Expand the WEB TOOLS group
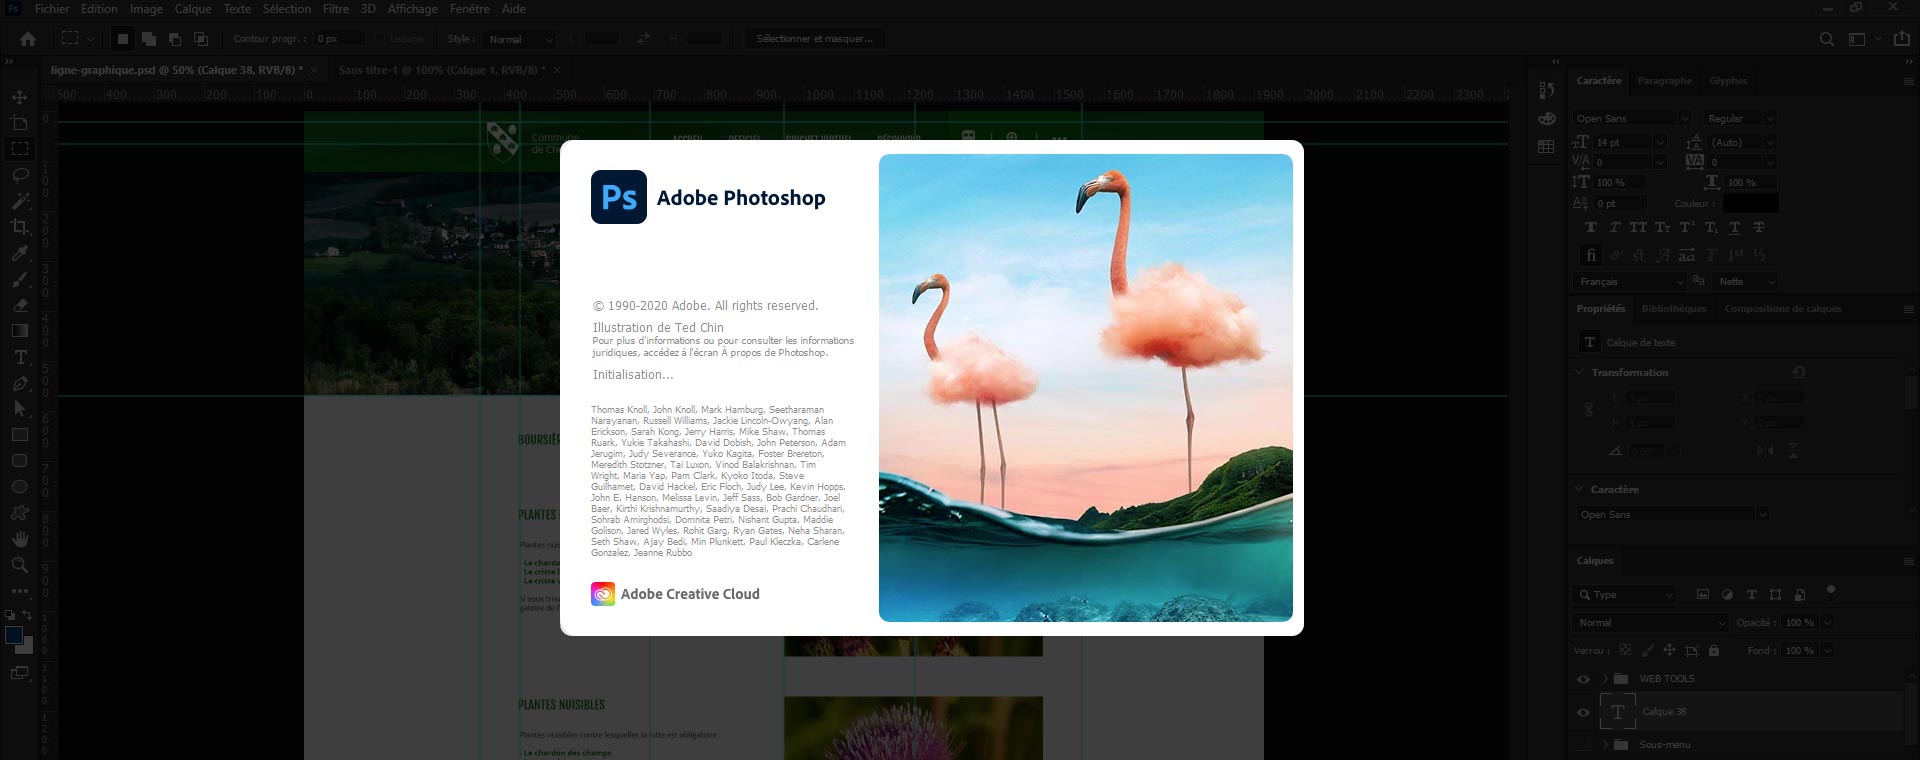The height and width of the screenshot is (760, 1920). (1604, 679)
